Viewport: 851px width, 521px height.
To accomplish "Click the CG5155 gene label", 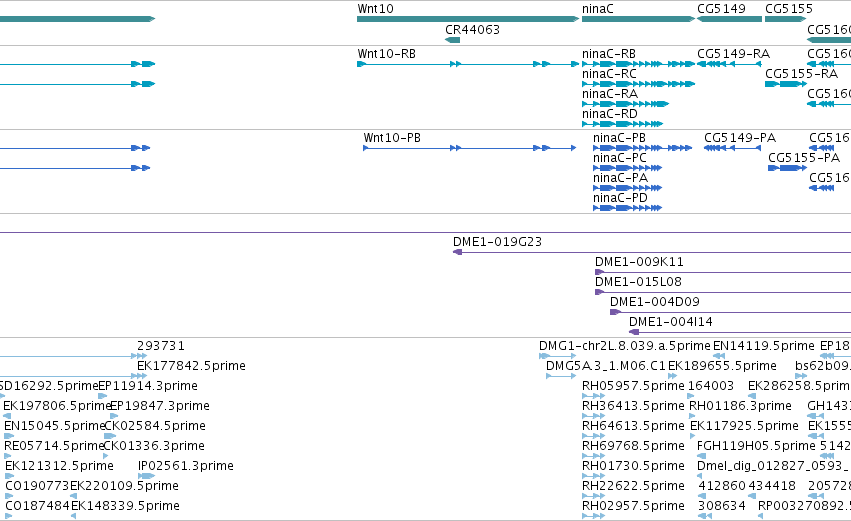I will click(789, 9).
